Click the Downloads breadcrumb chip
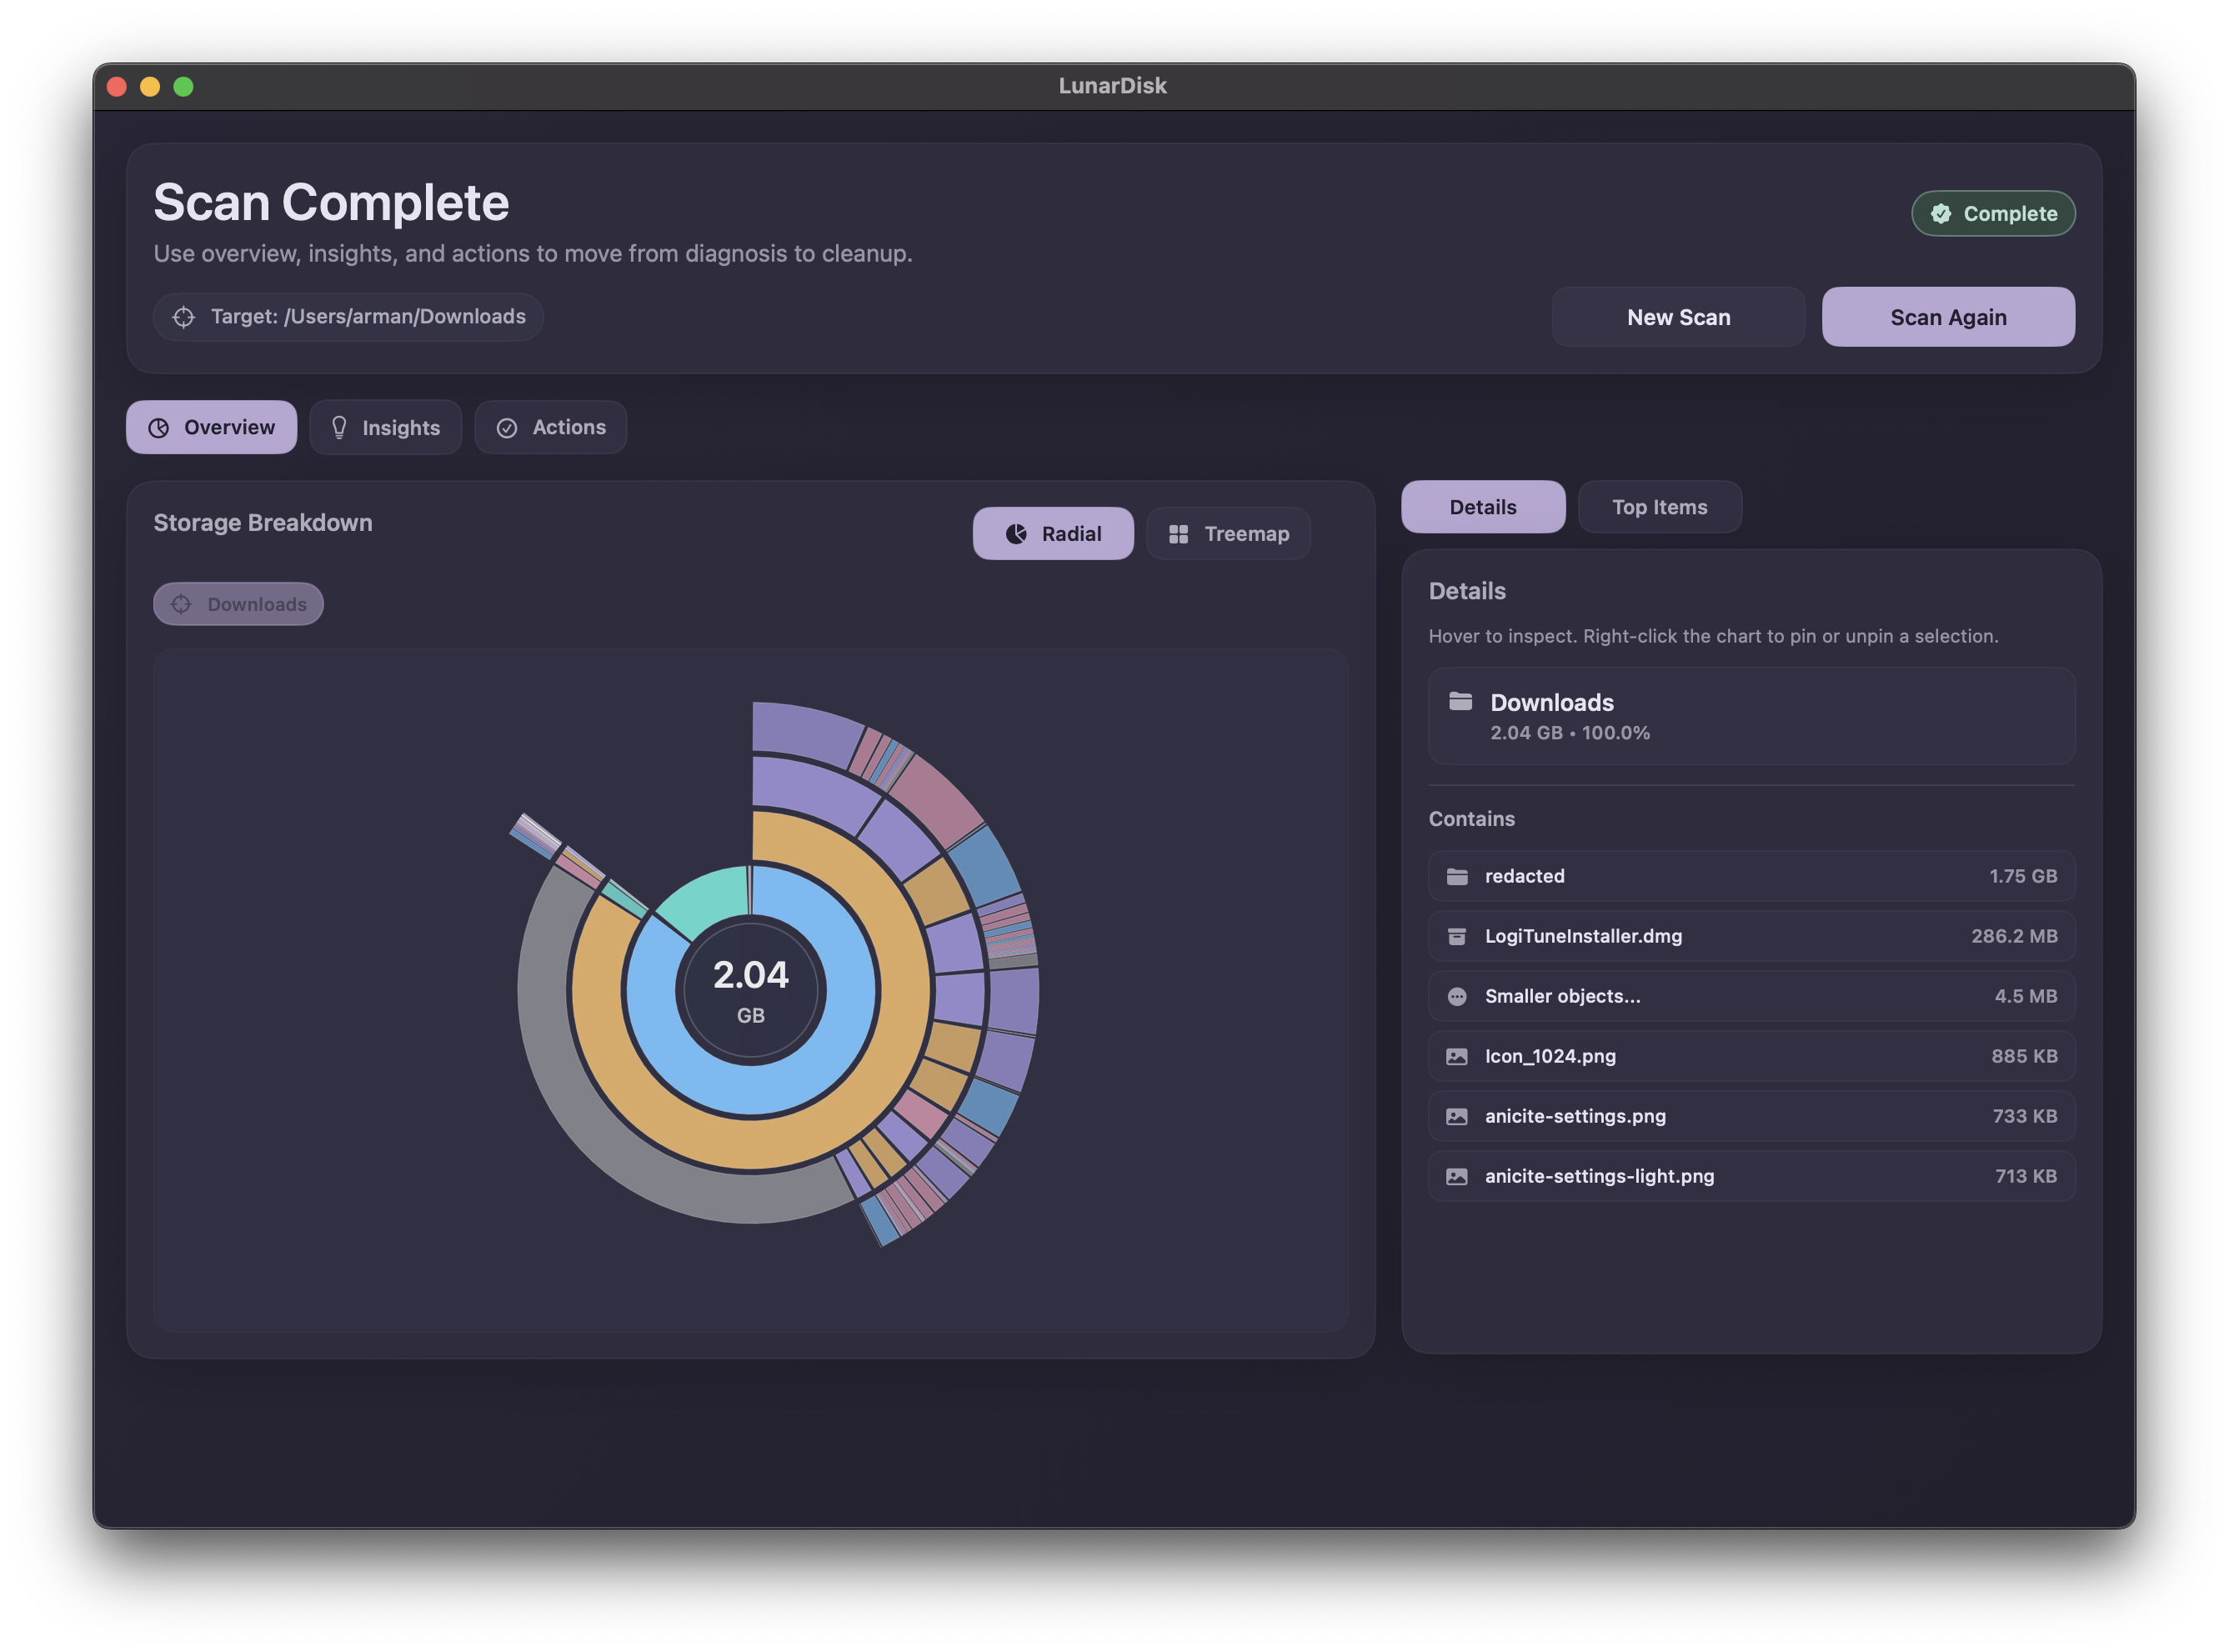This screenshot has height=1652, width=2229. 238,604
